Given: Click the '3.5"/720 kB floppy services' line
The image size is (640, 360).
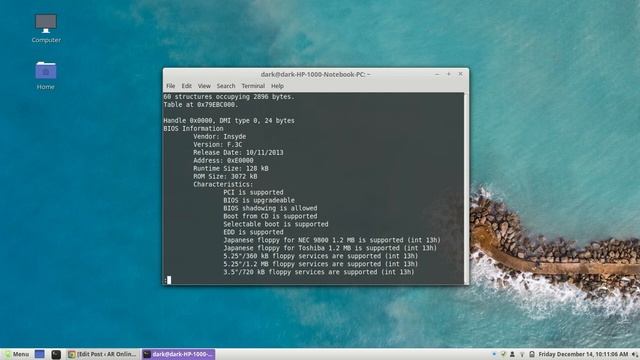Looking at the screenshot, I should 319,272.
